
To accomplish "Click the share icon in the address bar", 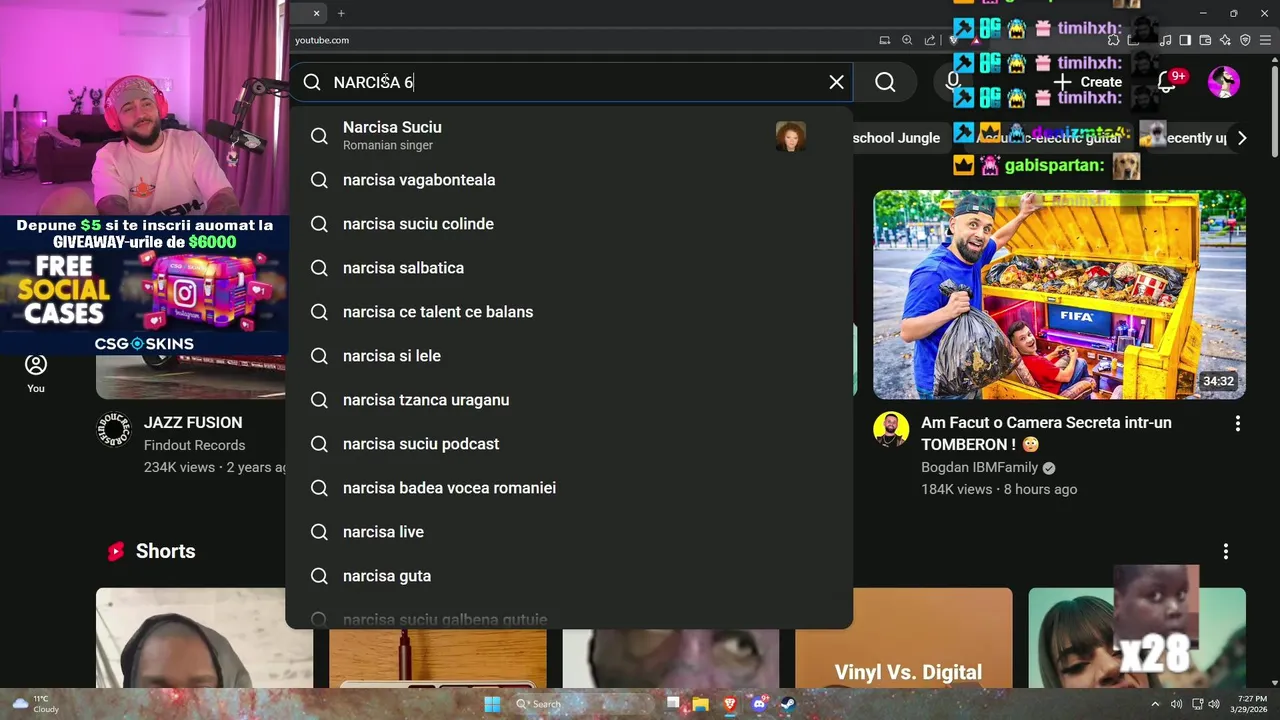I will (930, 40).
